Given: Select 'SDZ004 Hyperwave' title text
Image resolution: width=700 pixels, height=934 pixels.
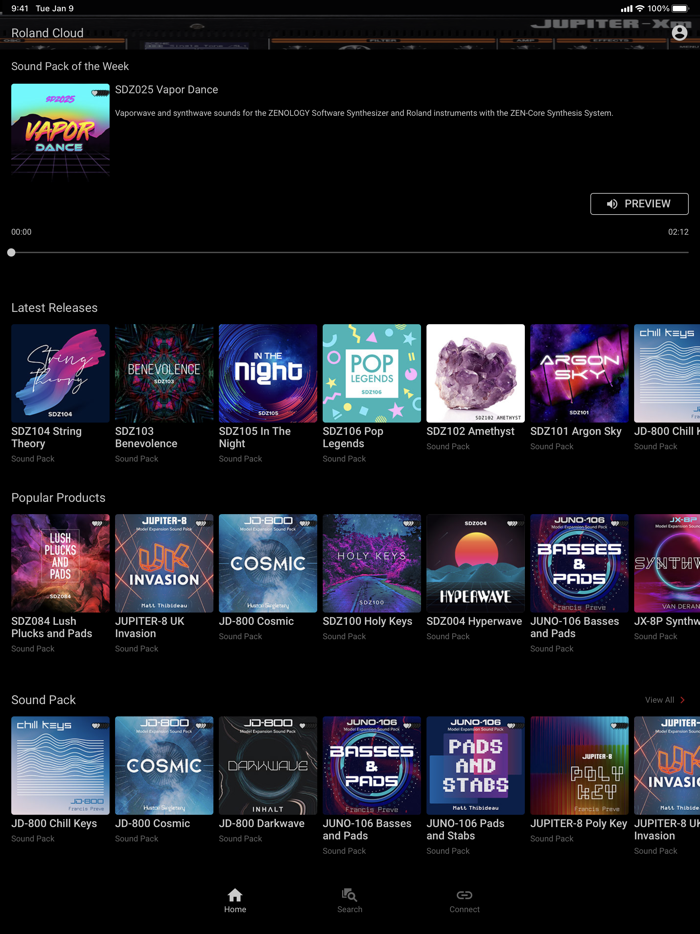Looking at the screenshot, I should [474, 621].
